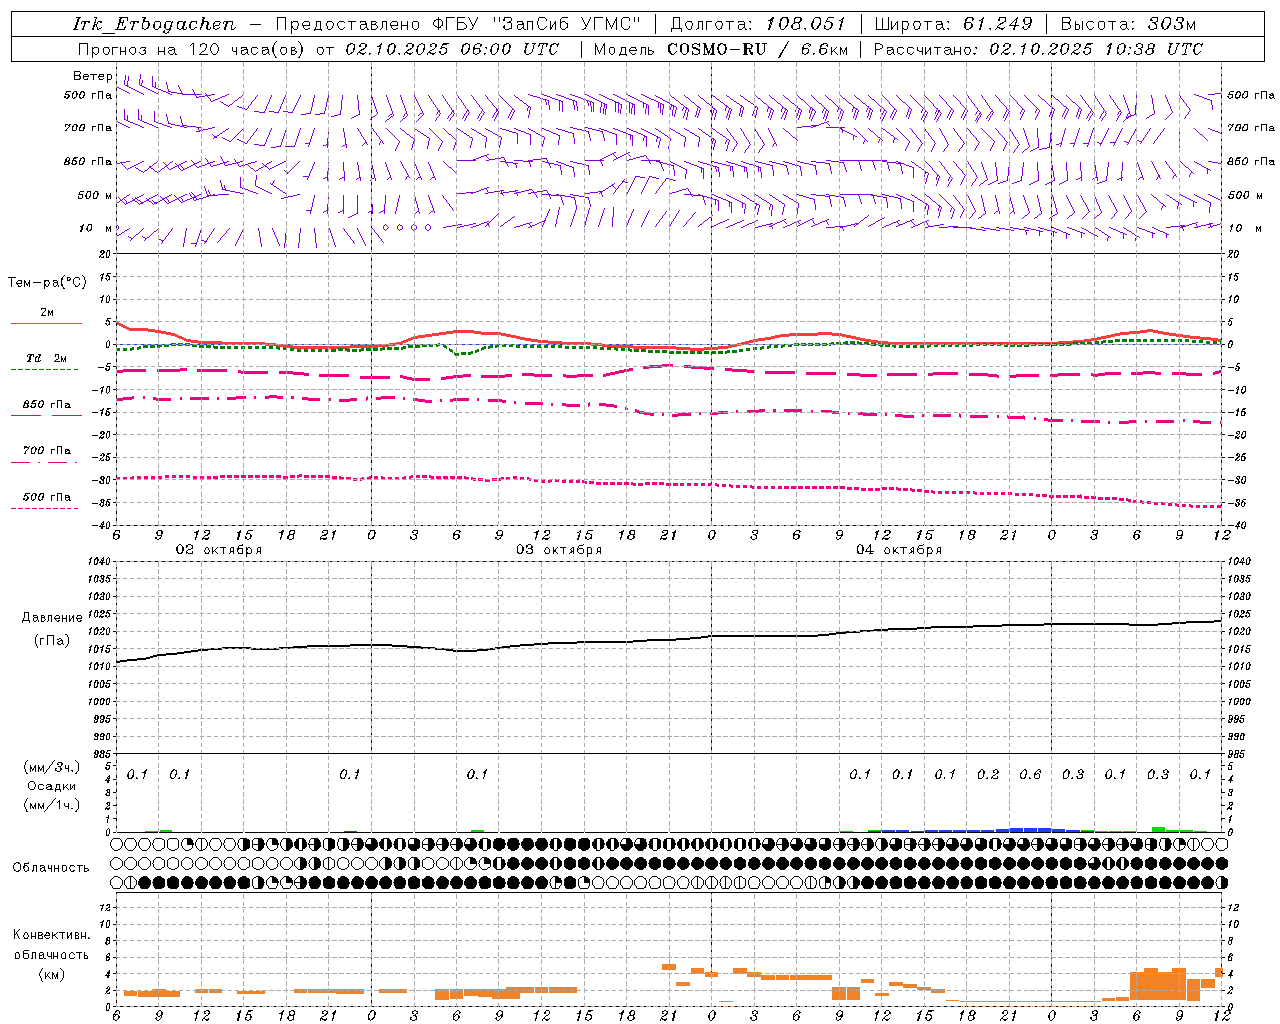The height and width of the screenshot is (1024, 1280).
Task: Click the Конвективн. облачность panel label
Action: click(x=51, y=944)
